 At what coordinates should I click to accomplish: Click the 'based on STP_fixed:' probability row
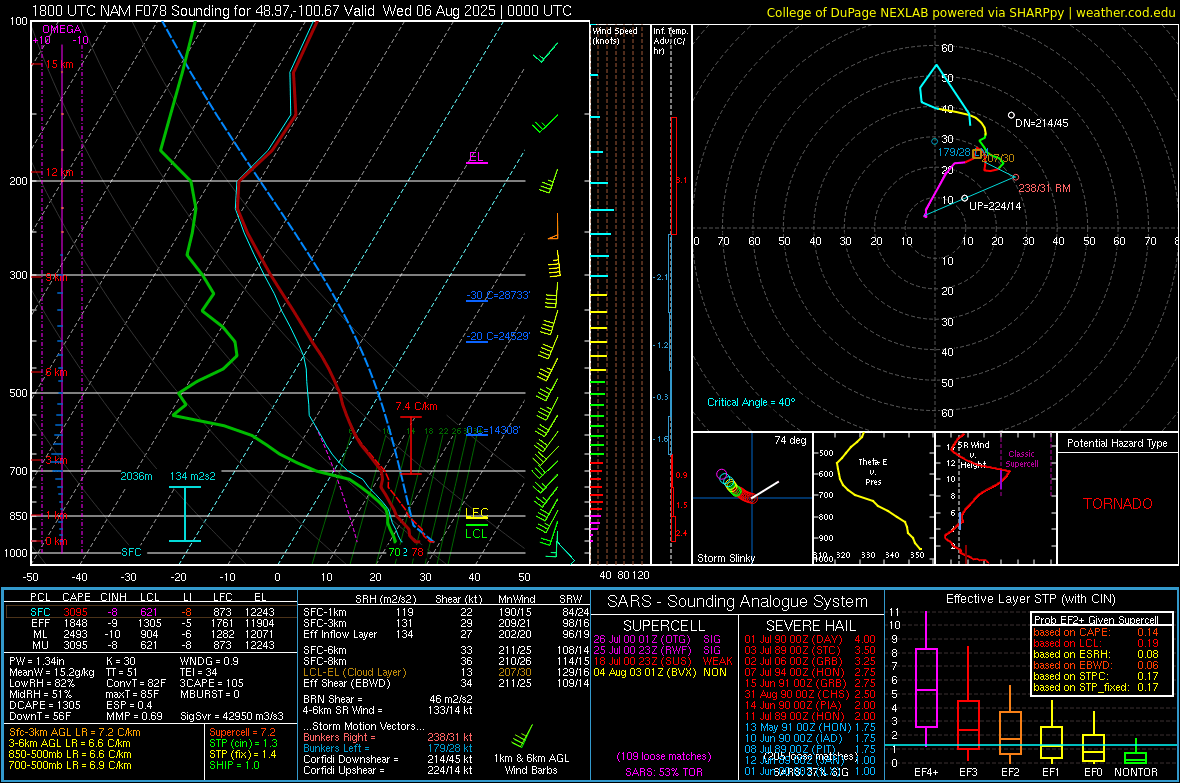[x=1096, y=687]
